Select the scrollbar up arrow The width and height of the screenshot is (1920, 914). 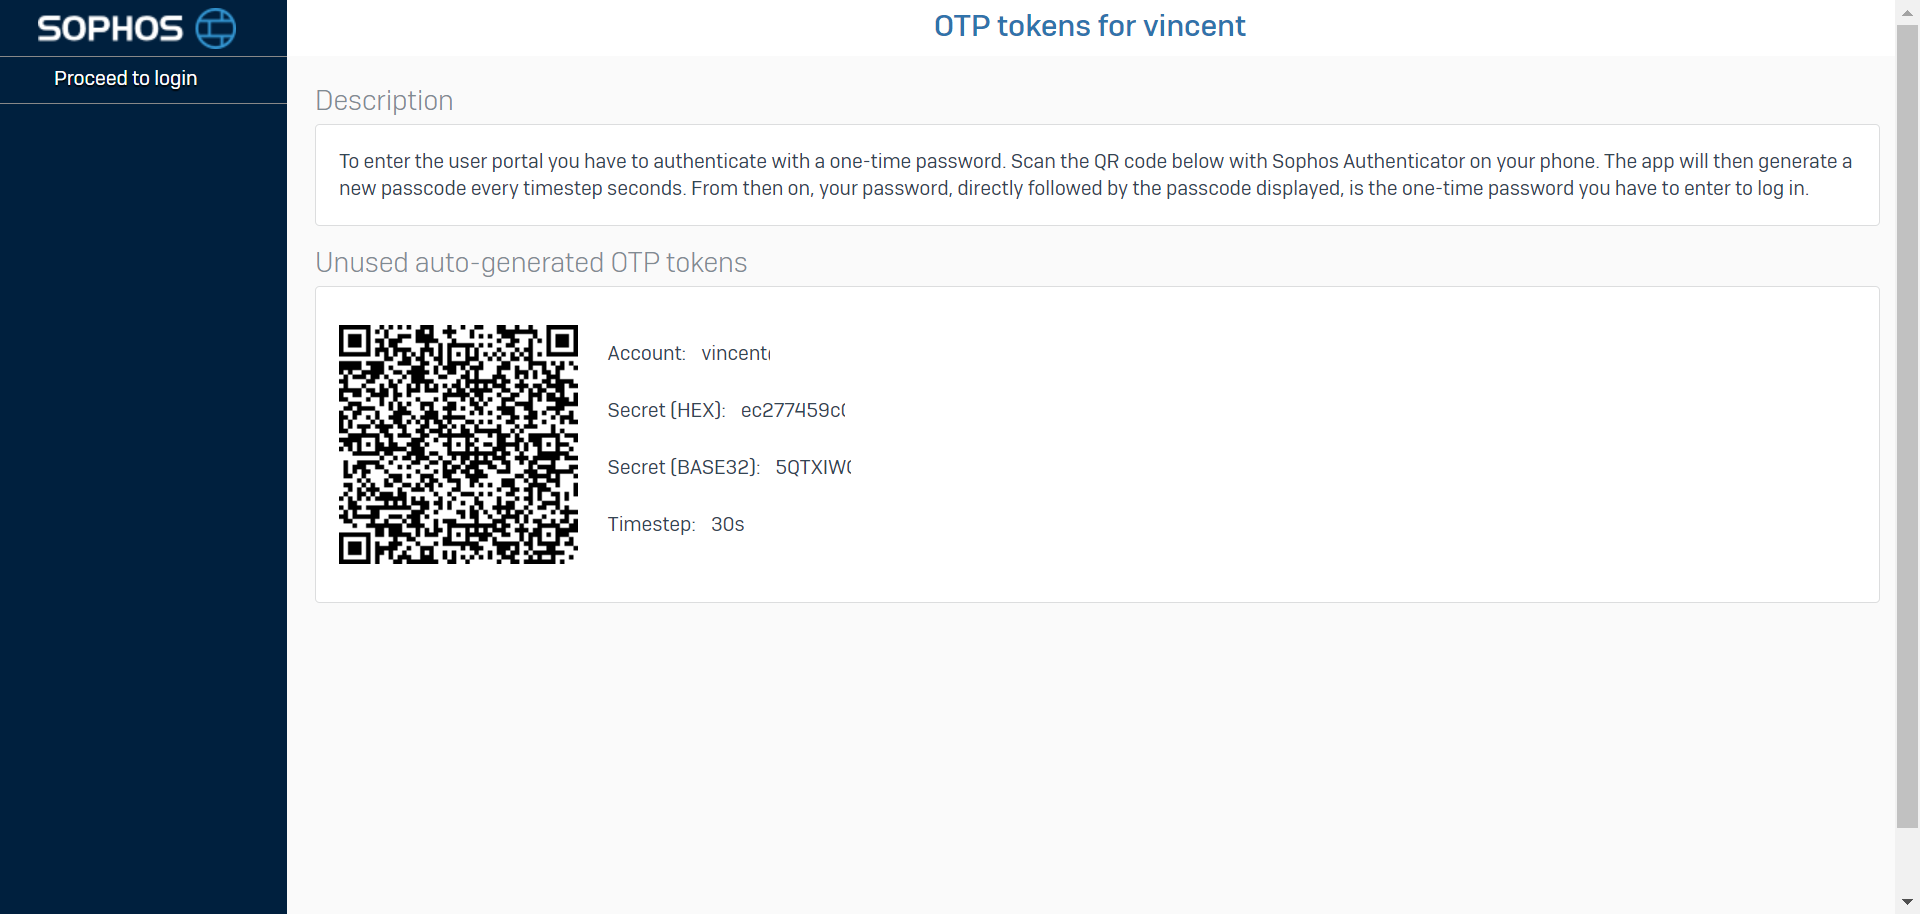(1908, 10)
